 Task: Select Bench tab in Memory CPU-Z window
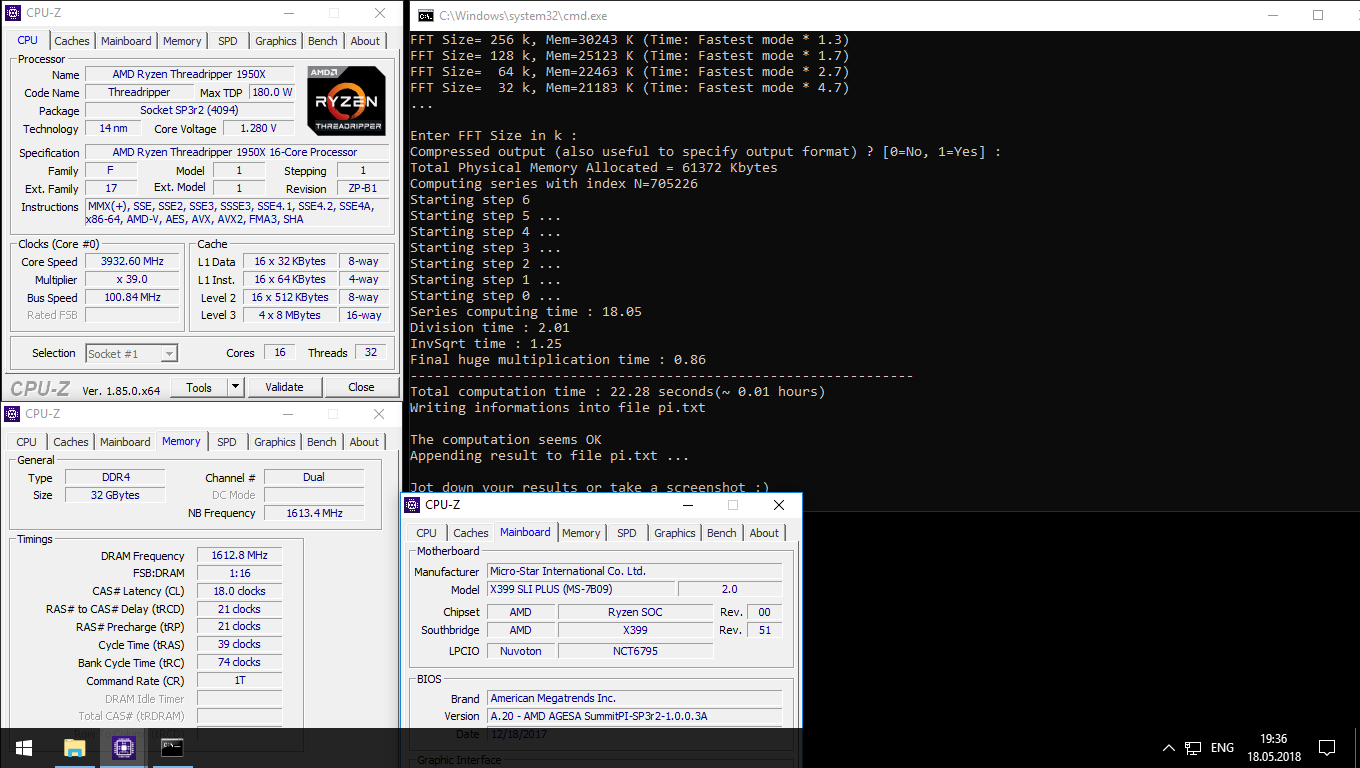tap(321, 442)
